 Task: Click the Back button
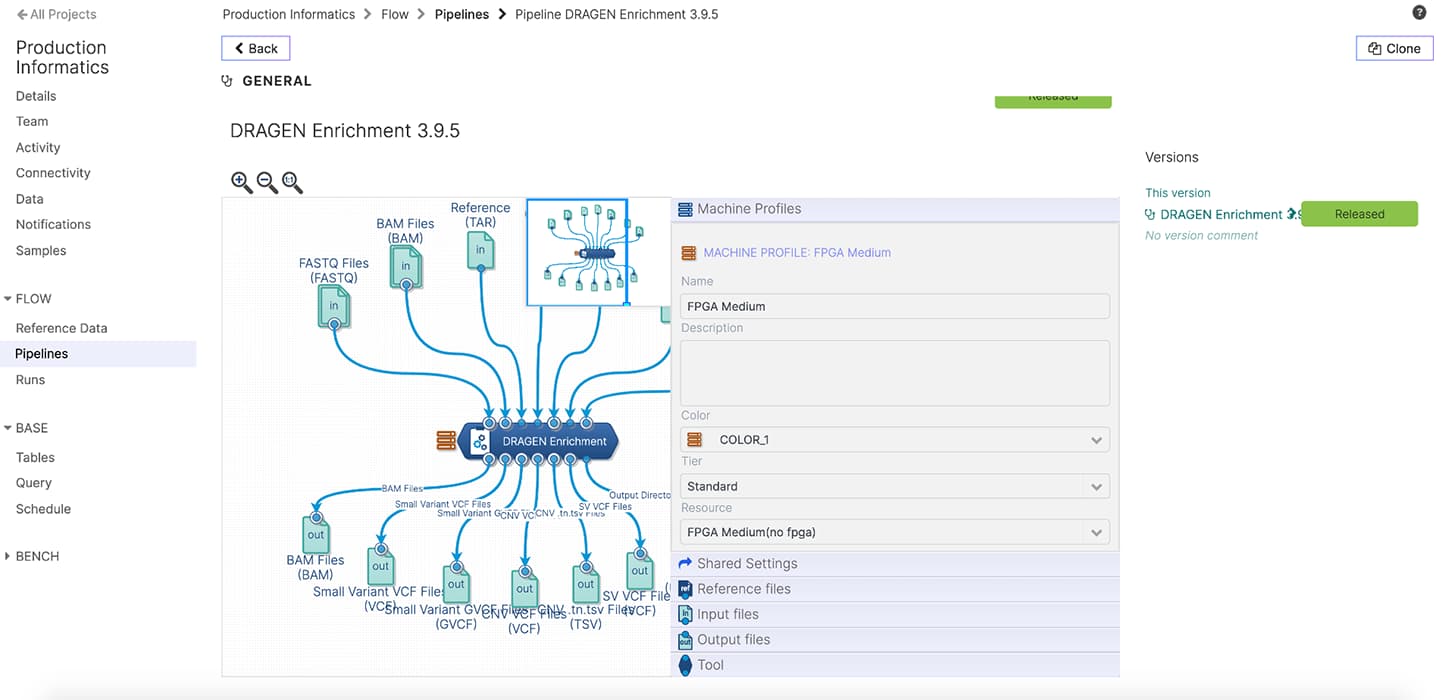pyautogui.click(x=256, y=48)
